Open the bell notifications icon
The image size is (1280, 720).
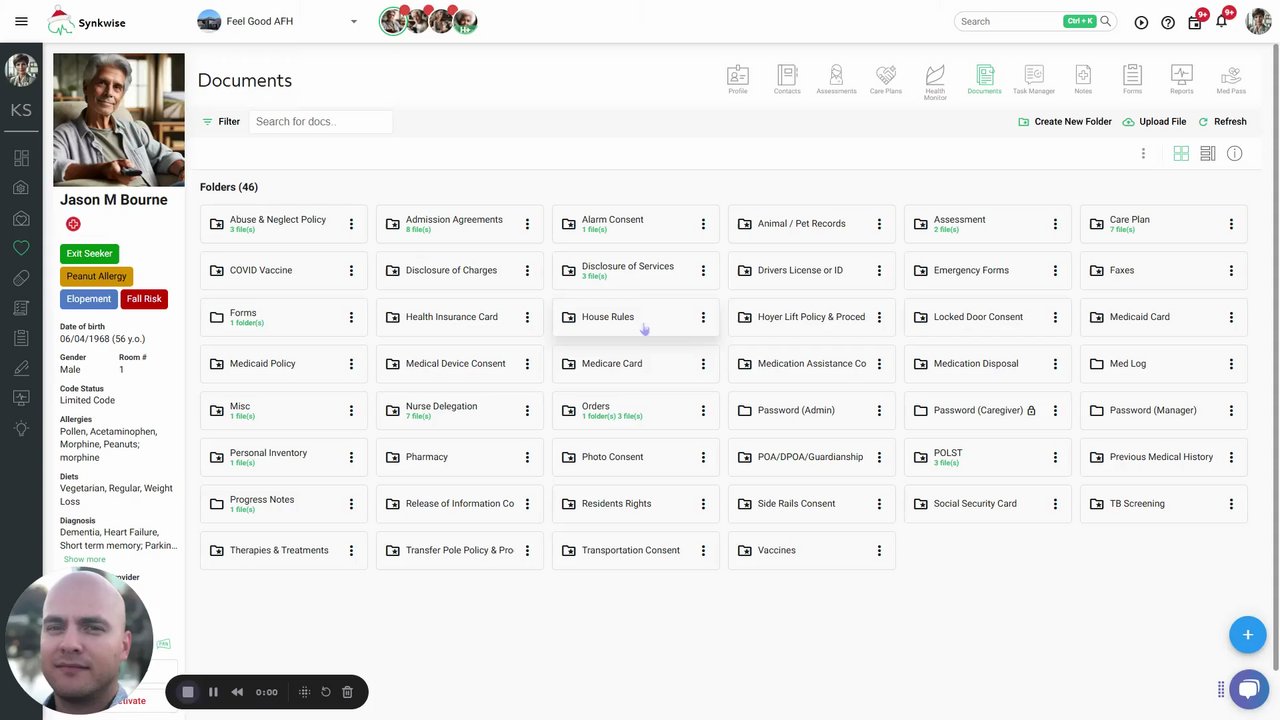1222,21
